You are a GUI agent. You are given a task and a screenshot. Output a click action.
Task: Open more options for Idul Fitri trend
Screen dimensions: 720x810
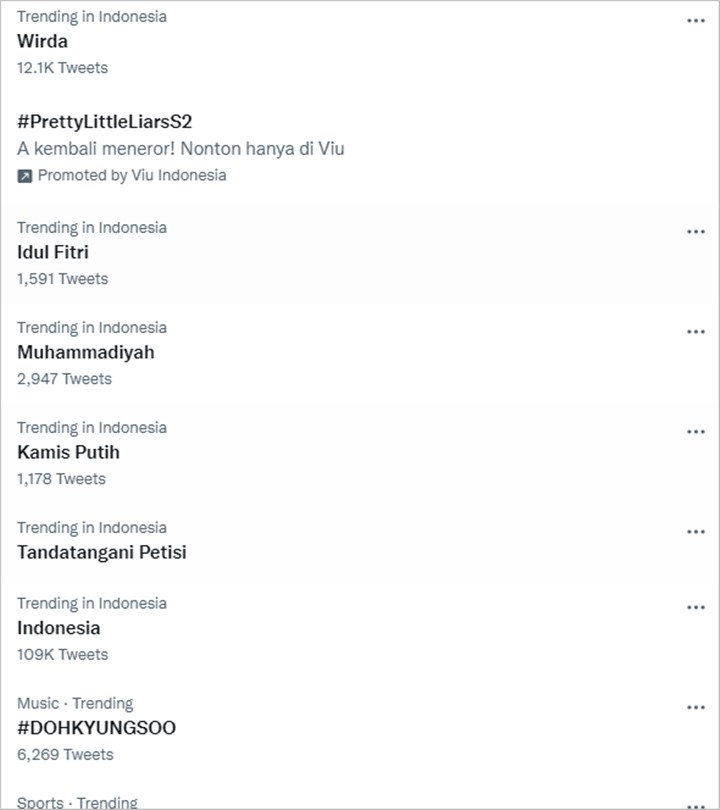(696, 231)
